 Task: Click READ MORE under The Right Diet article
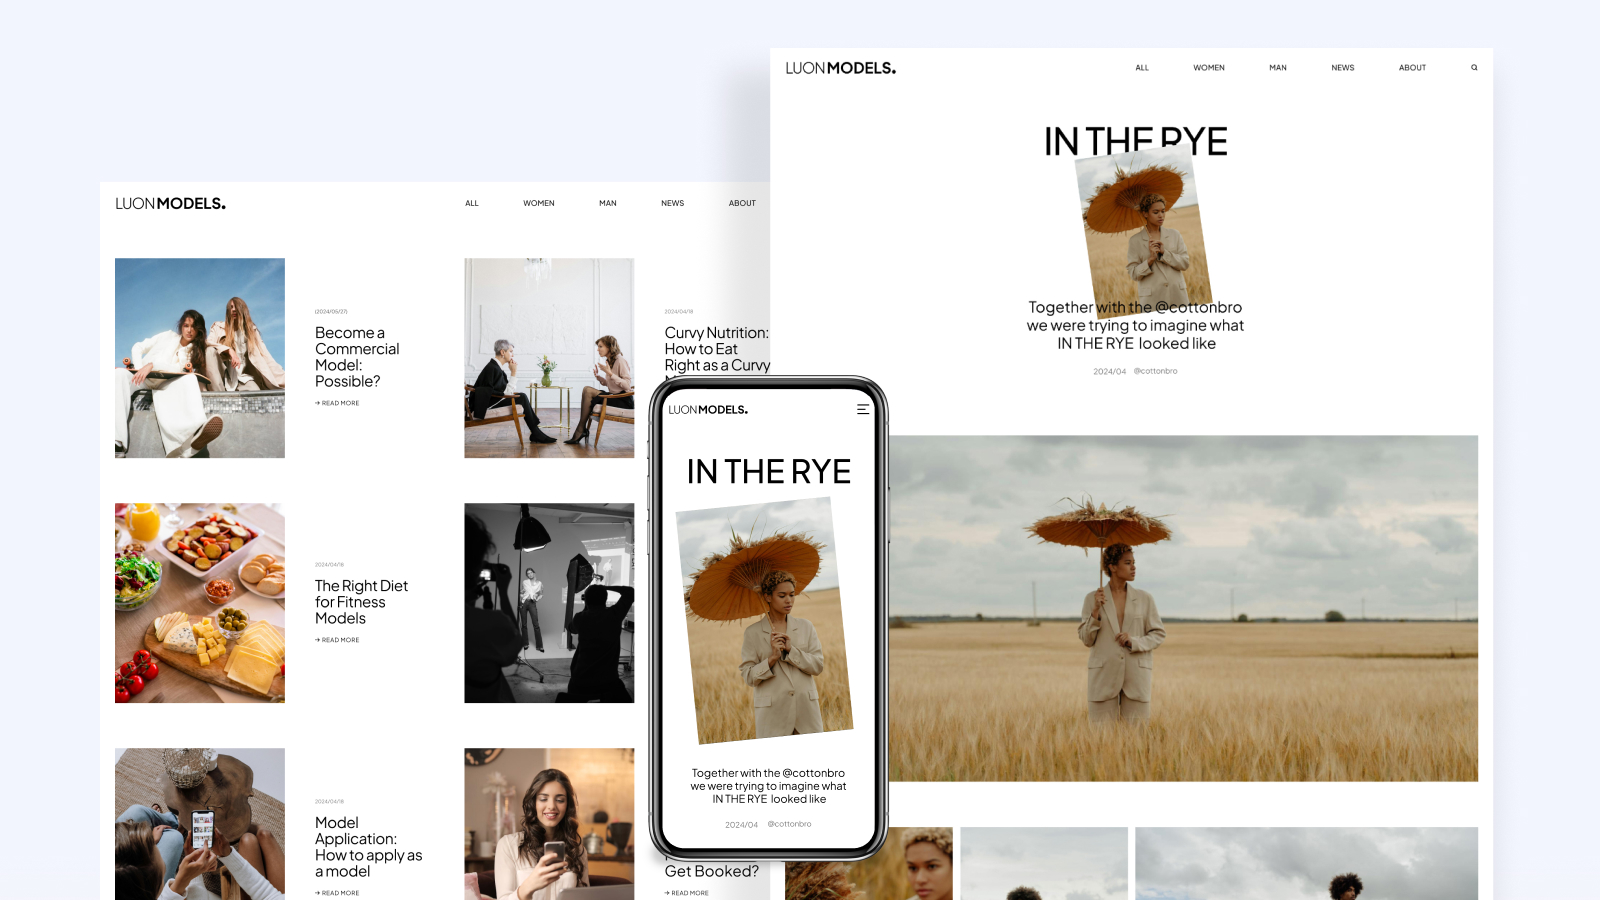pos(337,640)
